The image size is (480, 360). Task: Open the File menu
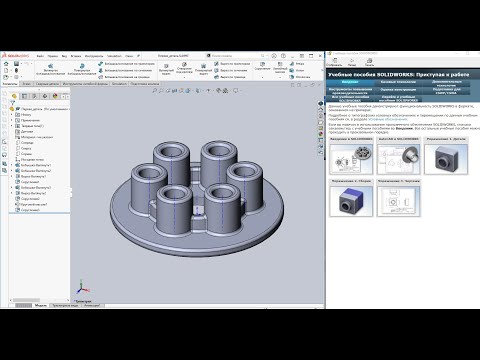[x=40, y=56]
